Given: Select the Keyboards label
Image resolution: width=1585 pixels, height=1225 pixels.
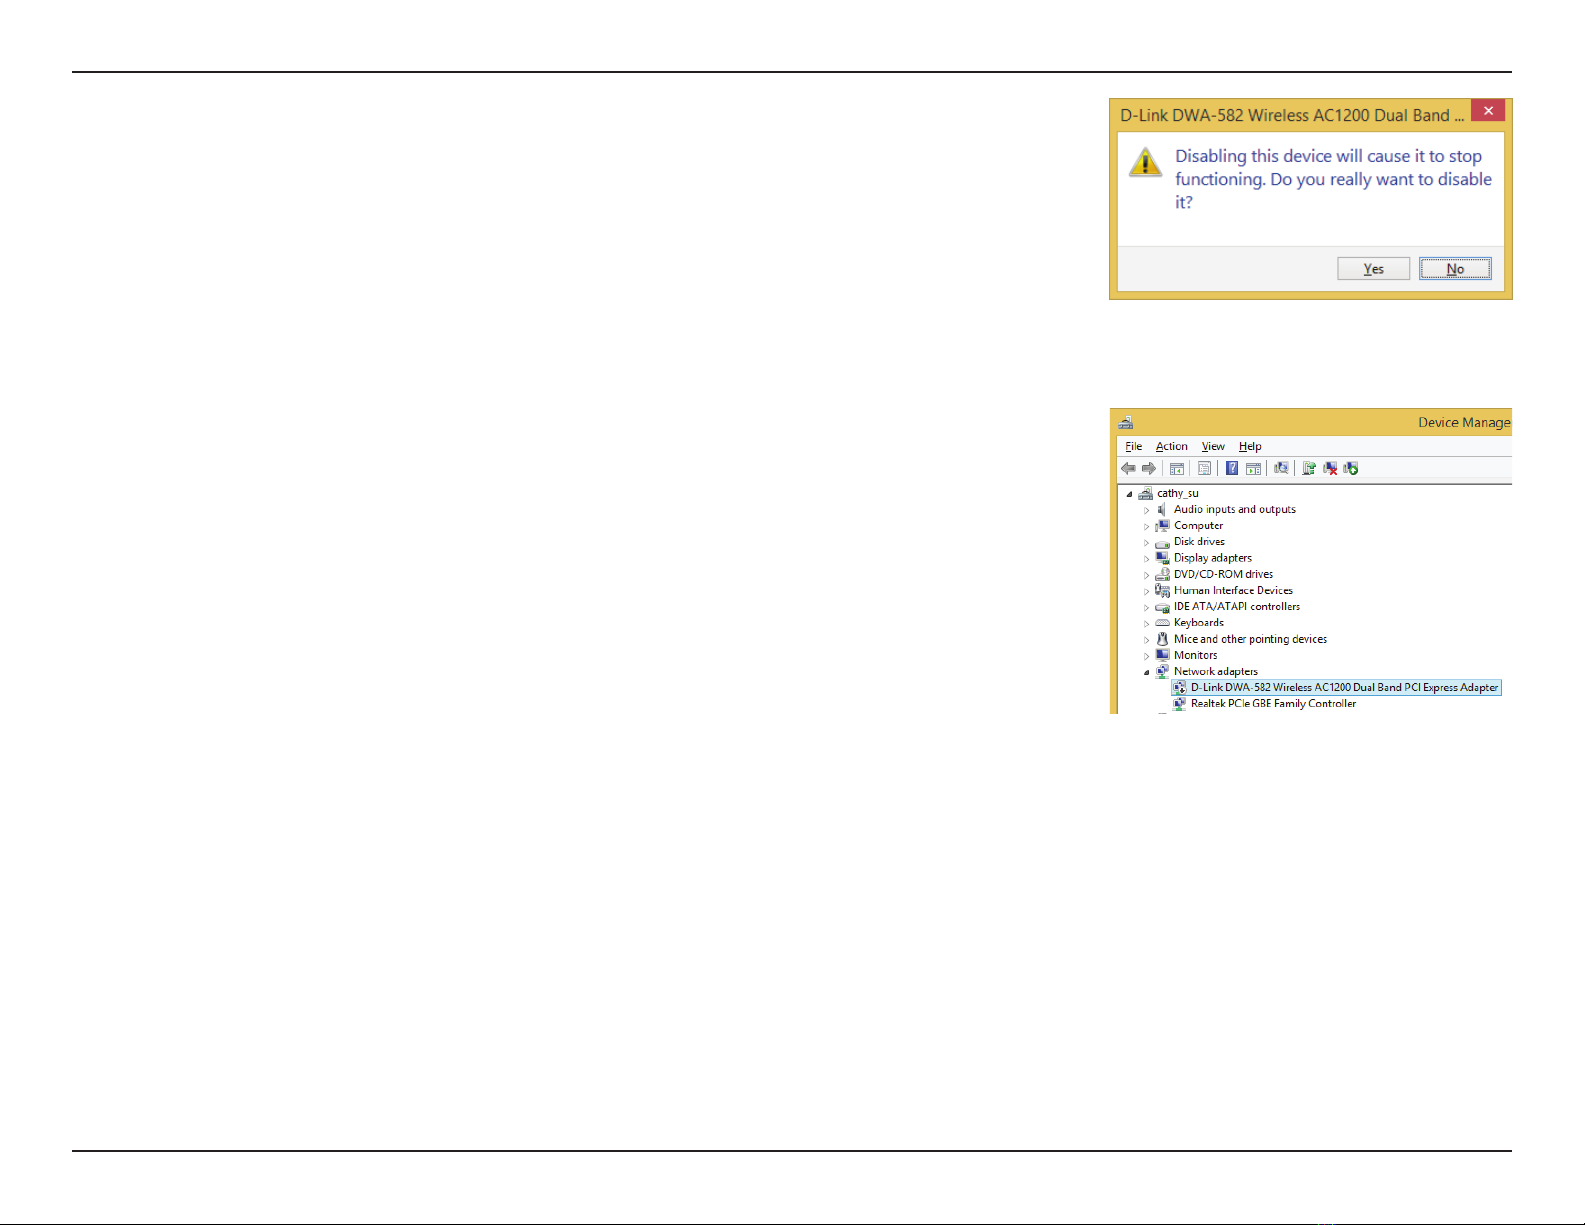Looking at the screenshot, I should (x=1198, y=622).
